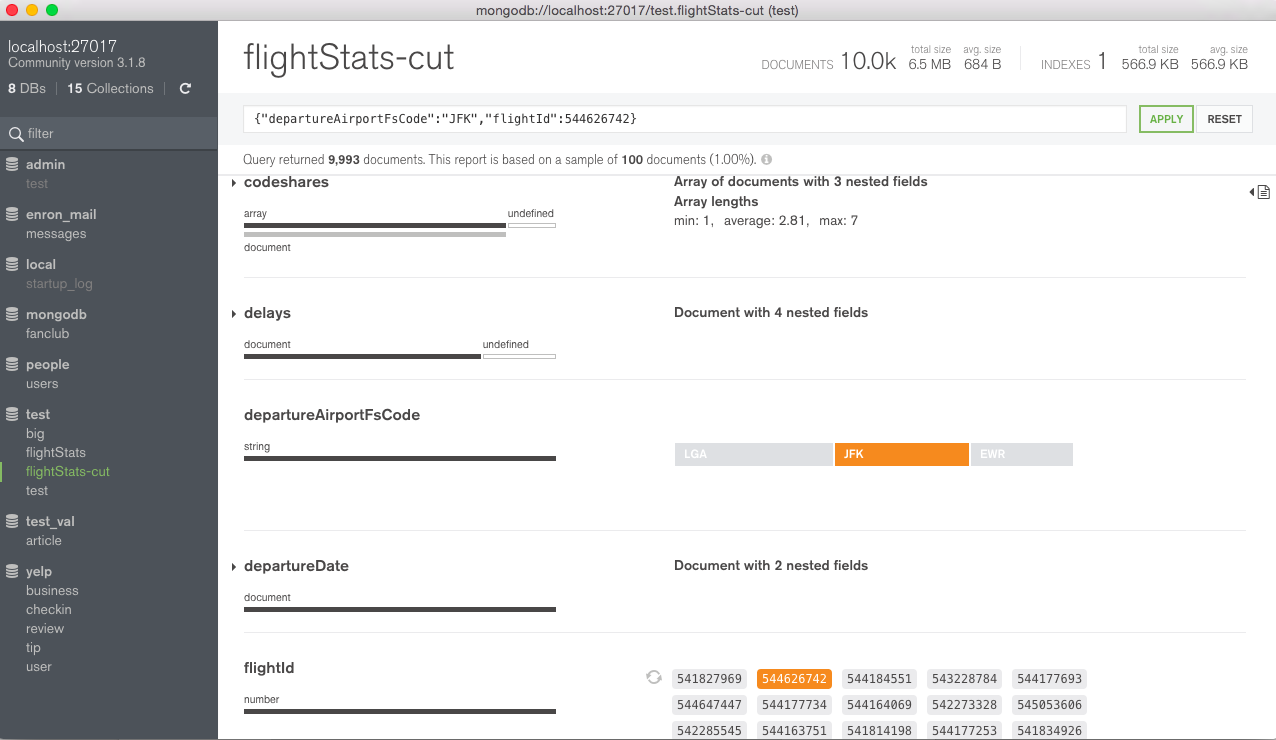Open the document viewer side panel icon
Screen dimensions: 1276x740
[x=1262, y=192]
